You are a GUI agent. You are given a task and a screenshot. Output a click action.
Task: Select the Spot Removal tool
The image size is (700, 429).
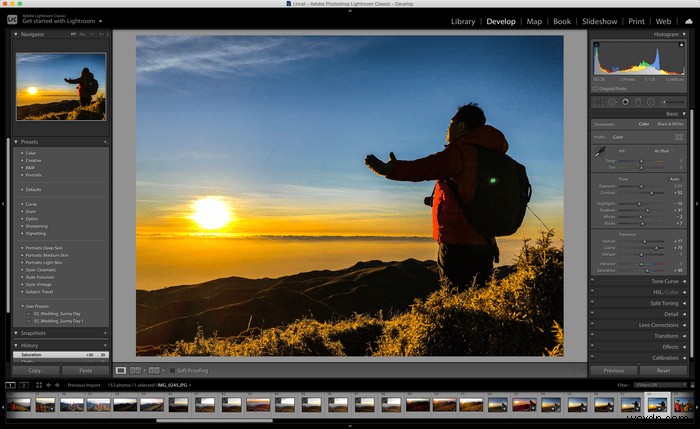coord(612,102)
